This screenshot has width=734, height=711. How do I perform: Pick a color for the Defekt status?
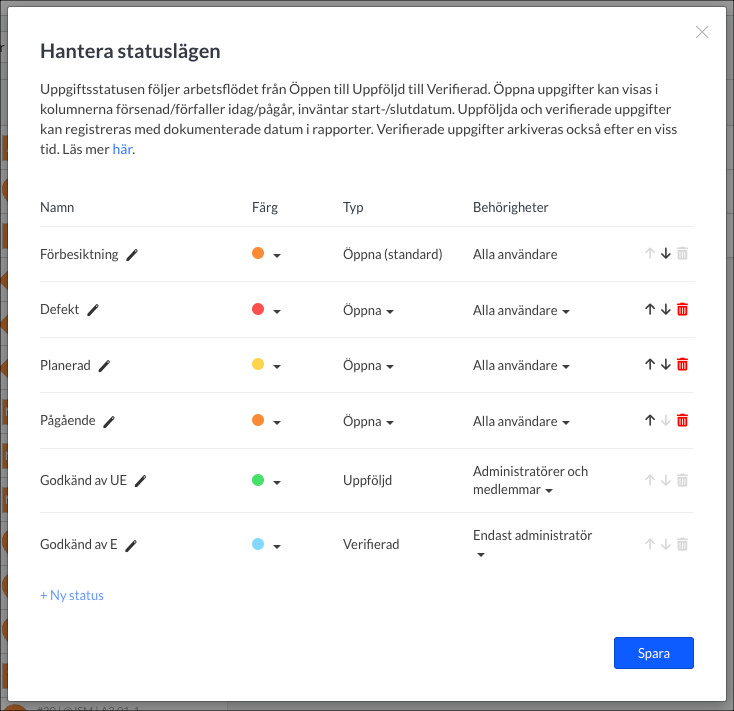(267, 311)
